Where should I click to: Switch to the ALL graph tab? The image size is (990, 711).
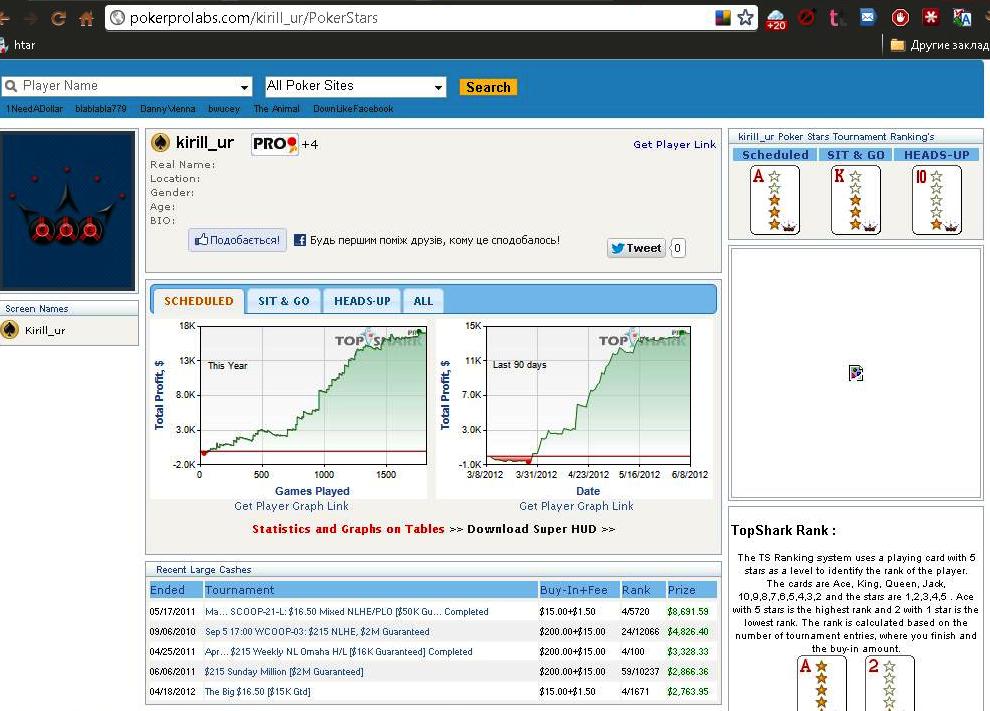pos(423,301)
